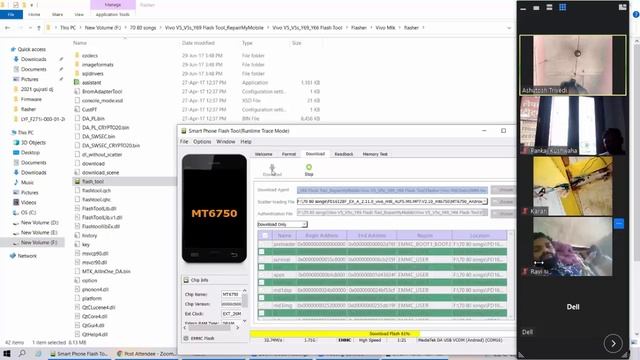
Task: Click blue more-options button on Ravi's video
Action: pos(619,224)
